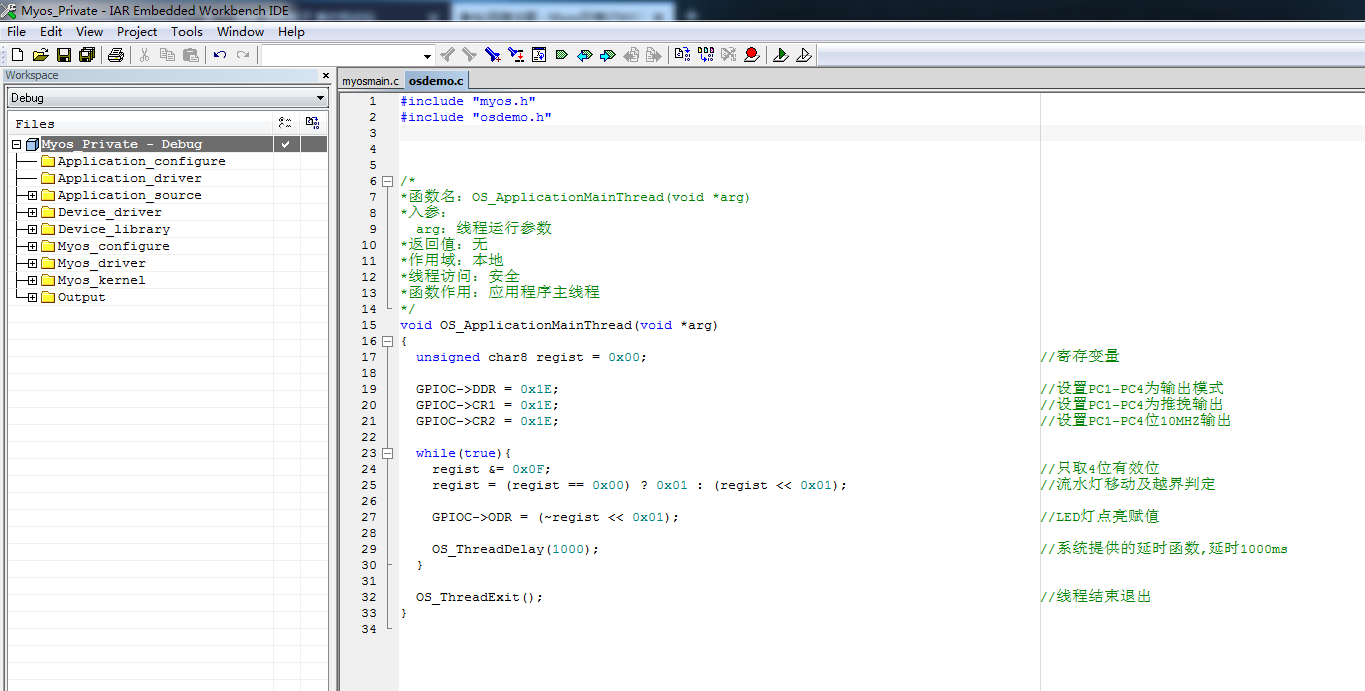The height and width of the screenshot is (691, 1365).
Task: Create a new document from toolbar
Action: pyautogui.click(x=17, y=55)
